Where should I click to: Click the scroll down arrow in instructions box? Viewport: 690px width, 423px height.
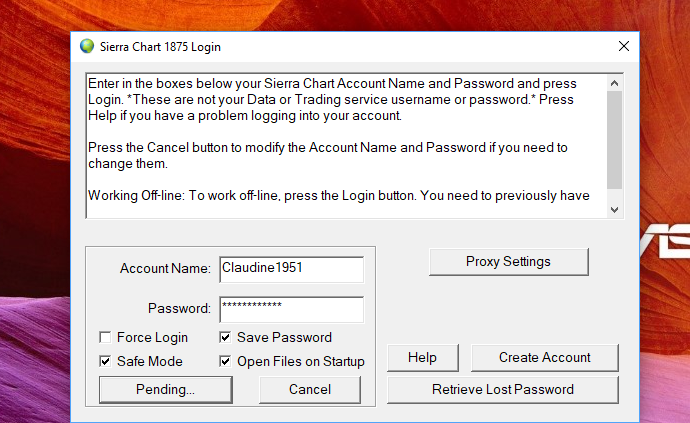pyautogui.click(x=614, y=209)
